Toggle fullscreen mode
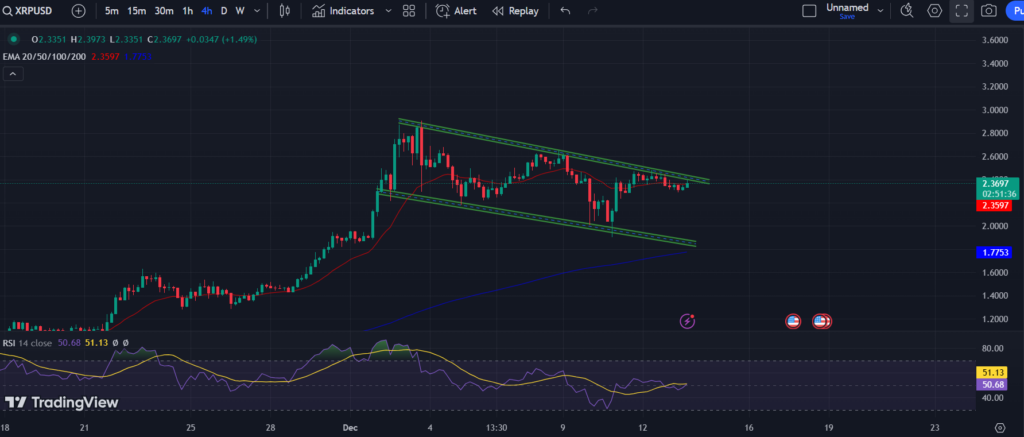The width and height of the screenshot is (1024, 437). (x=961, y=11)
